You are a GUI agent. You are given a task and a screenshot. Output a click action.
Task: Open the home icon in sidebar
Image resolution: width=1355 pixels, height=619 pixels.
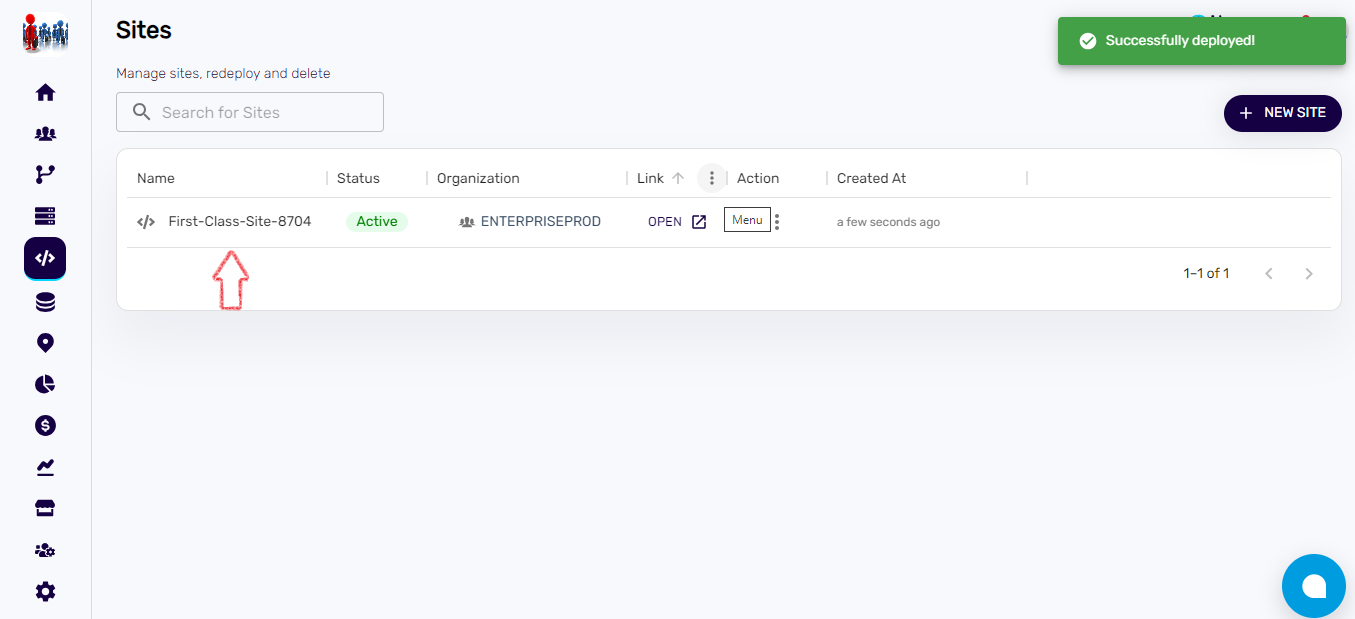45,93
